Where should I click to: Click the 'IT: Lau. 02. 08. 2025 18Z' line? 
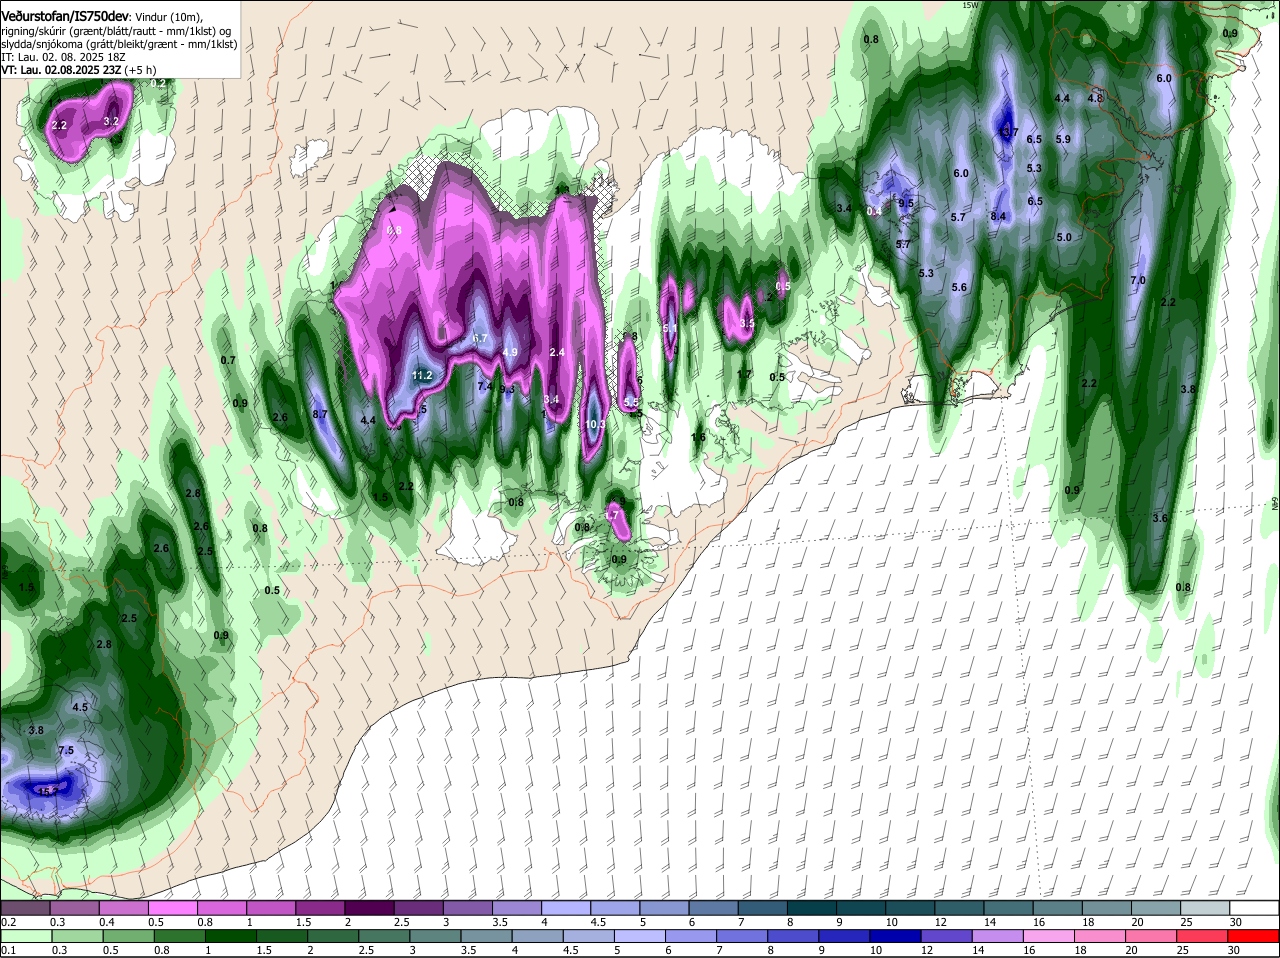pos(63,57)
